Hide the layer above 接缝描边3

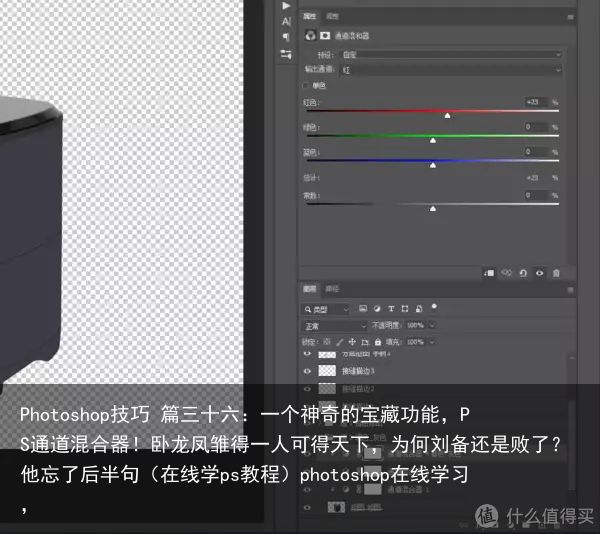(307, 354)
